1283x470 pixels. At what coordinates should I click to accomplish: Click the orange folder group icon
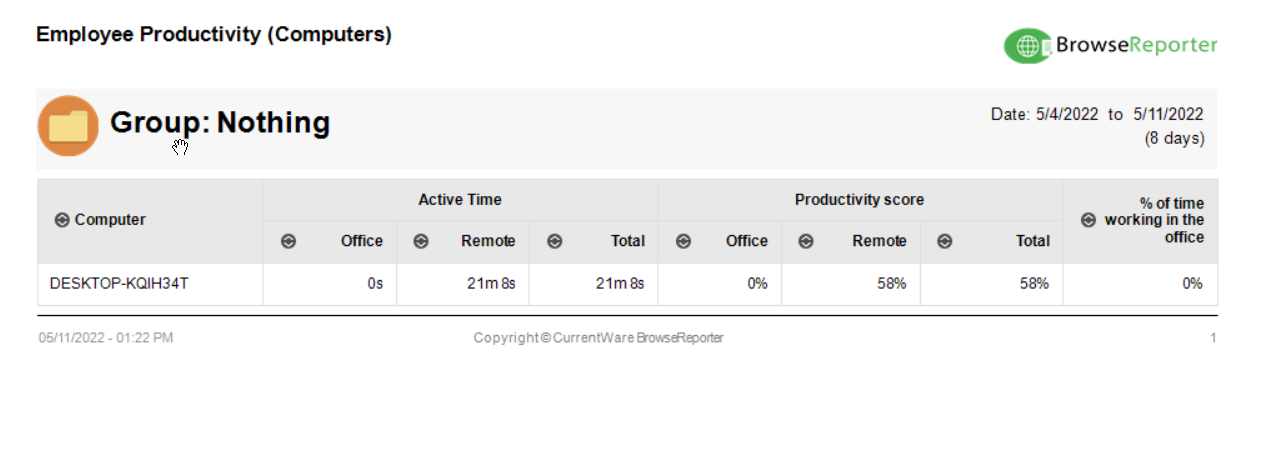(68, 126)
